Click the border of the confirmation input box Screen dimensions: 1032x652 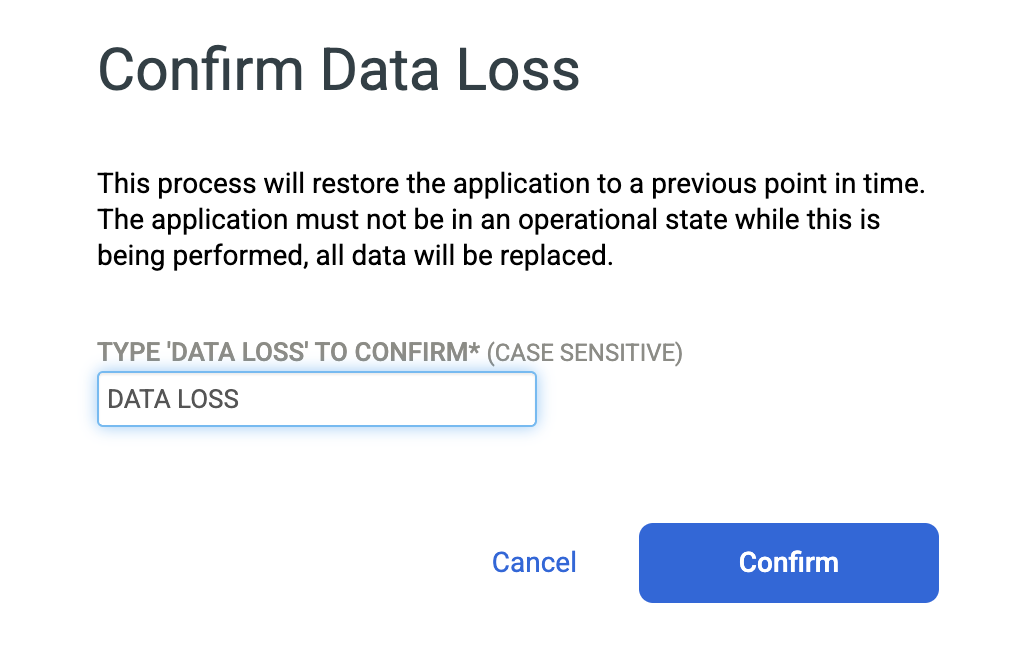[x=316, y=374]
